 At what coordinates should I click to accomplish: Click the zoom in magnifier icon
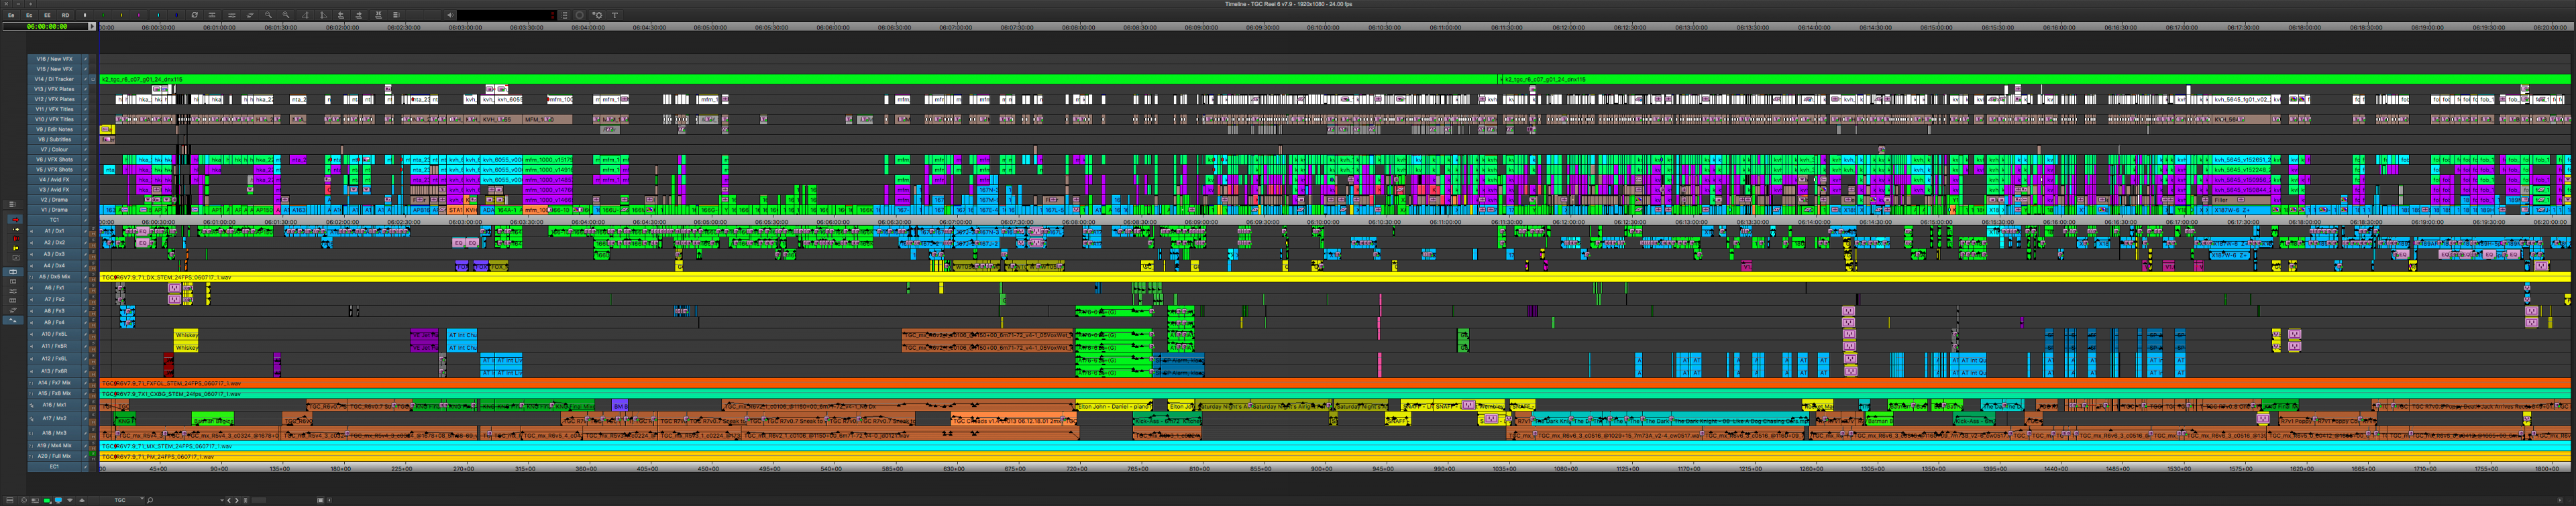tap(286, 16)
